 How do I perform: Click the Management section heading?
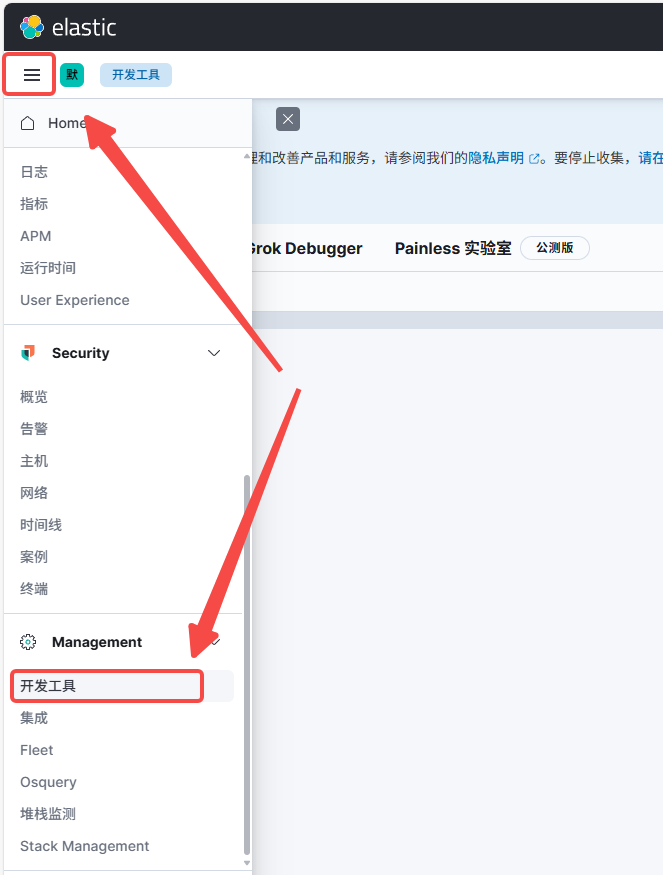[97, 642]
